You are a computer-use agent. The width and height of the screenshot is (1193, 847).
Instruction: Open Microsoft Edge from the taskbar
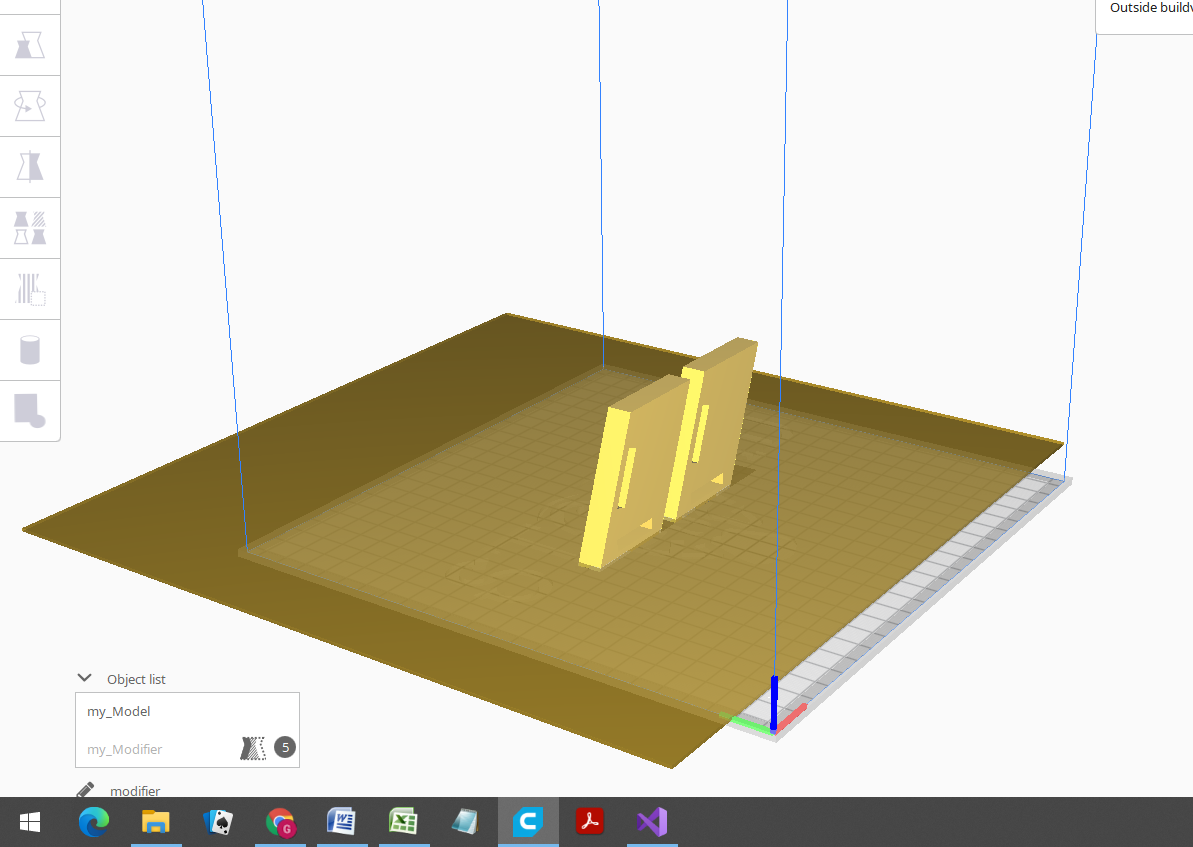[x=94, y=822]
